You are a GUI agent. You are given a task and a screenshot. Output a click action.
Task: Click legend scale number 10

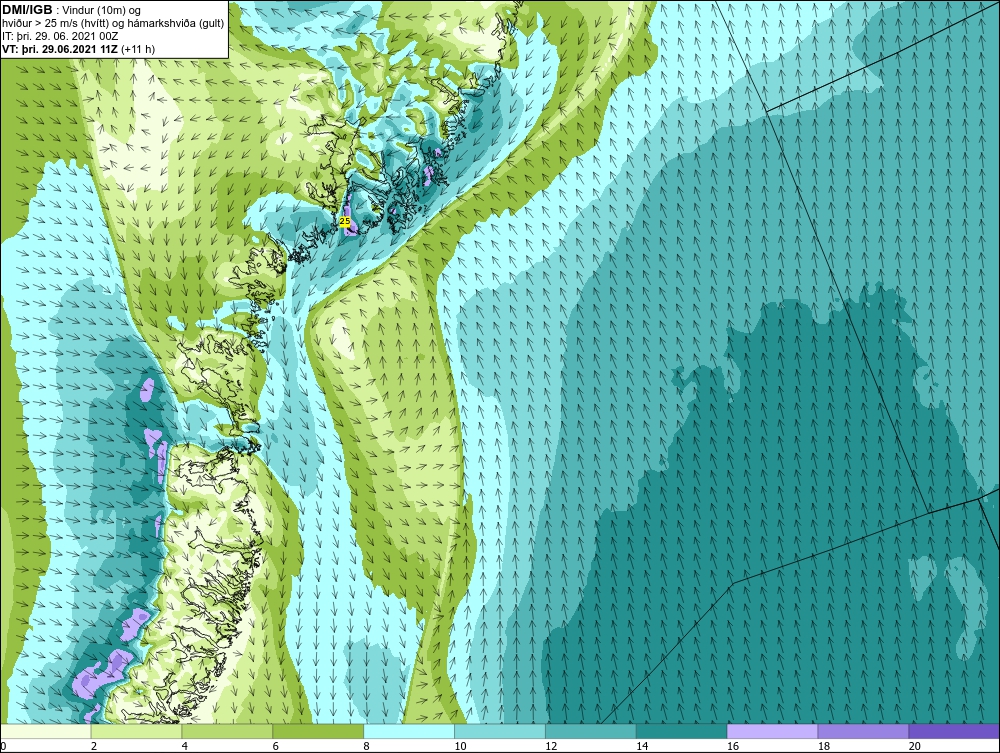coord(460,746)
